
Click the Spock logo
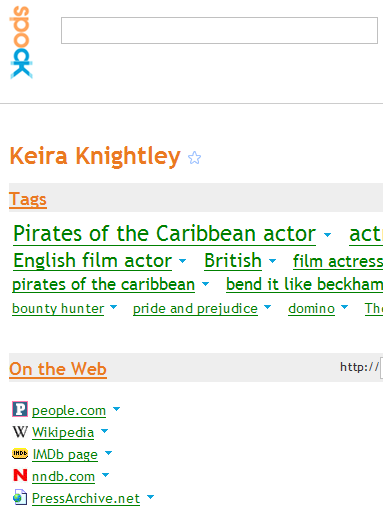click(21, 43)
